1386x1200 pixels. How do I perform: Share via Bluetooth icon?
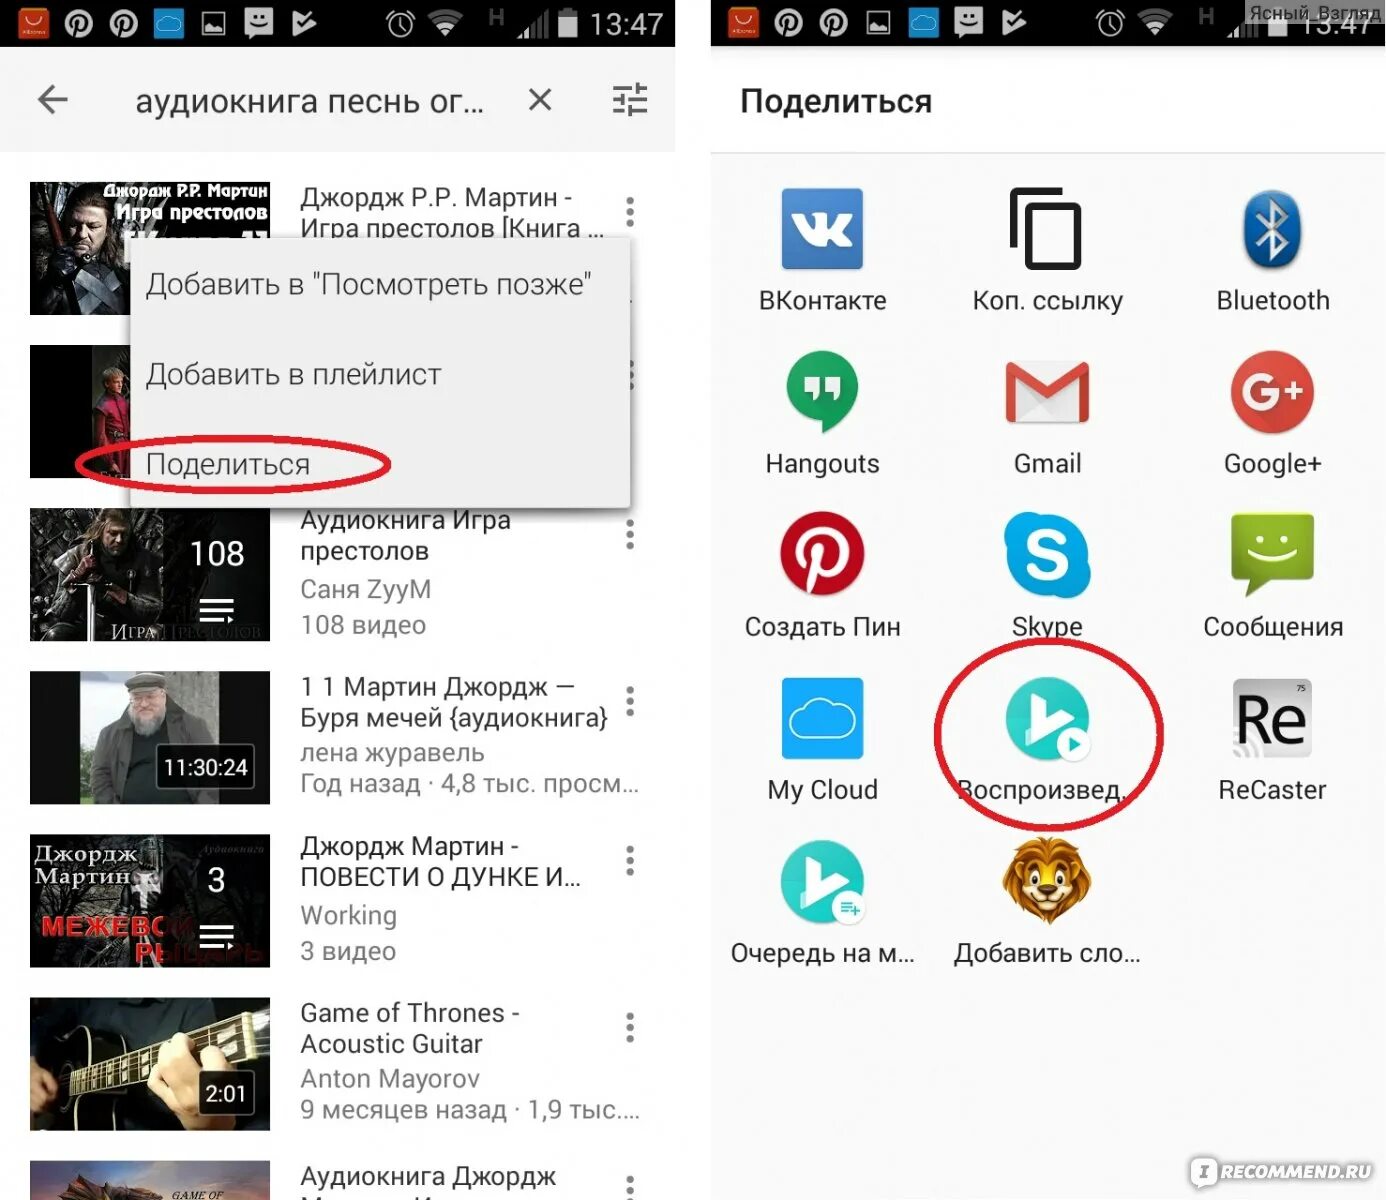click(1272, 229)
